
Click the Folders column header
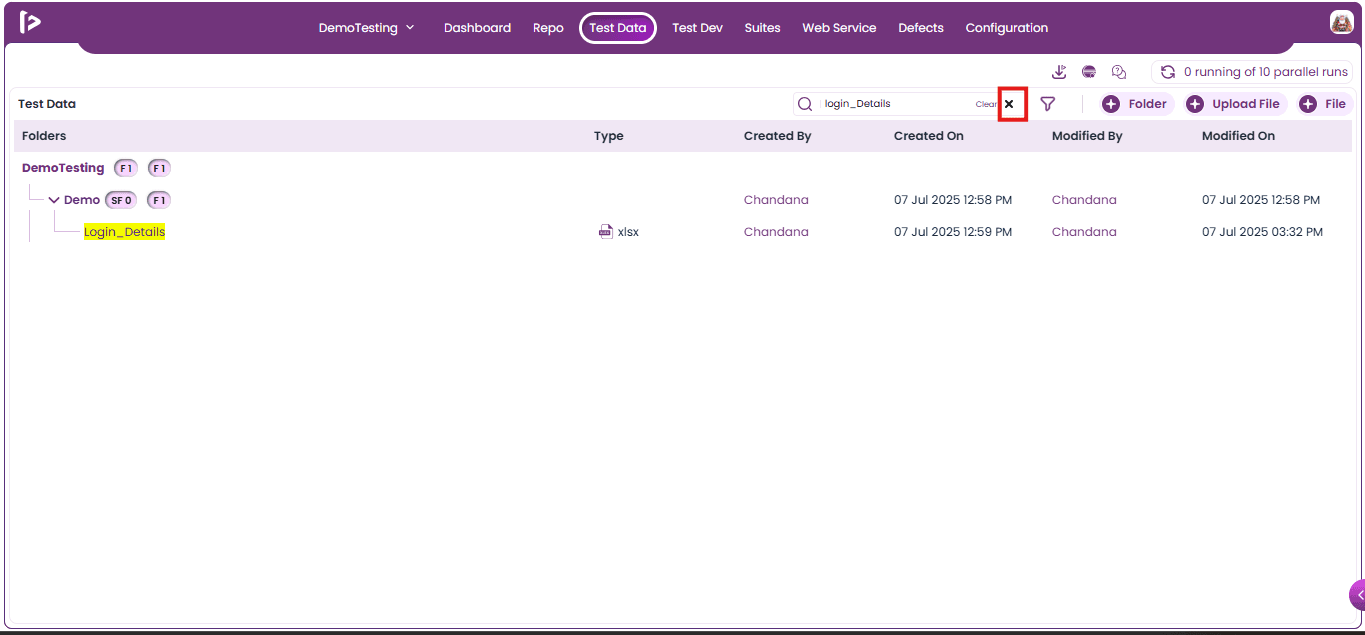pyautogui.click(x=44, y=136)
